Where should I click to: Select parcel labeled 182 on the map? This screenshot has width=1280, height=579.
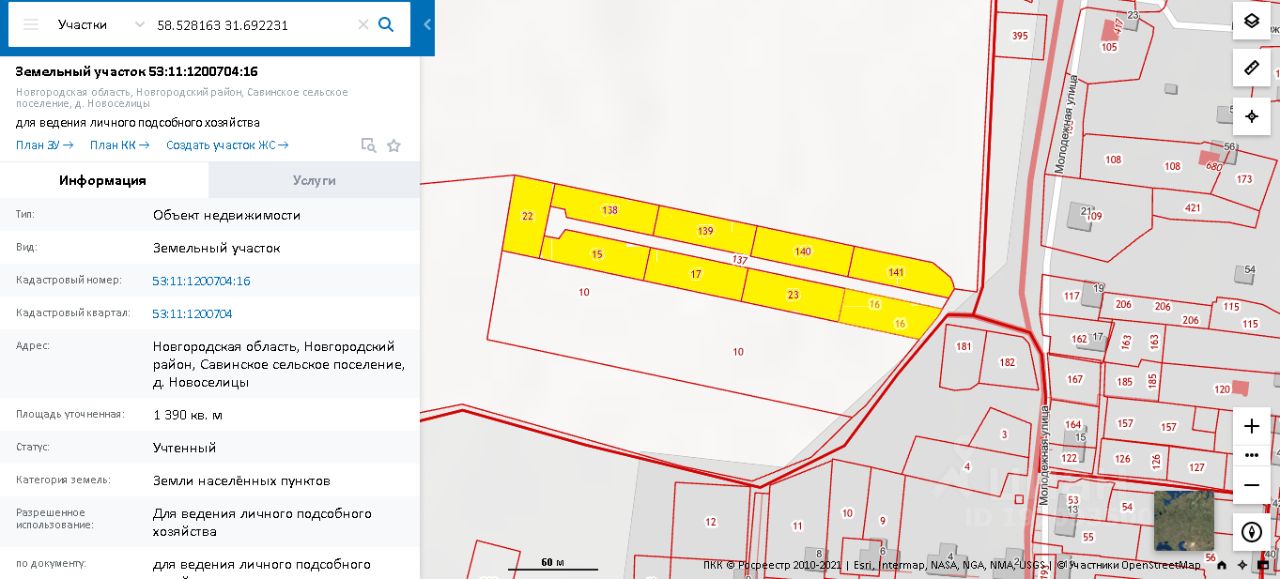[1007, 362]
